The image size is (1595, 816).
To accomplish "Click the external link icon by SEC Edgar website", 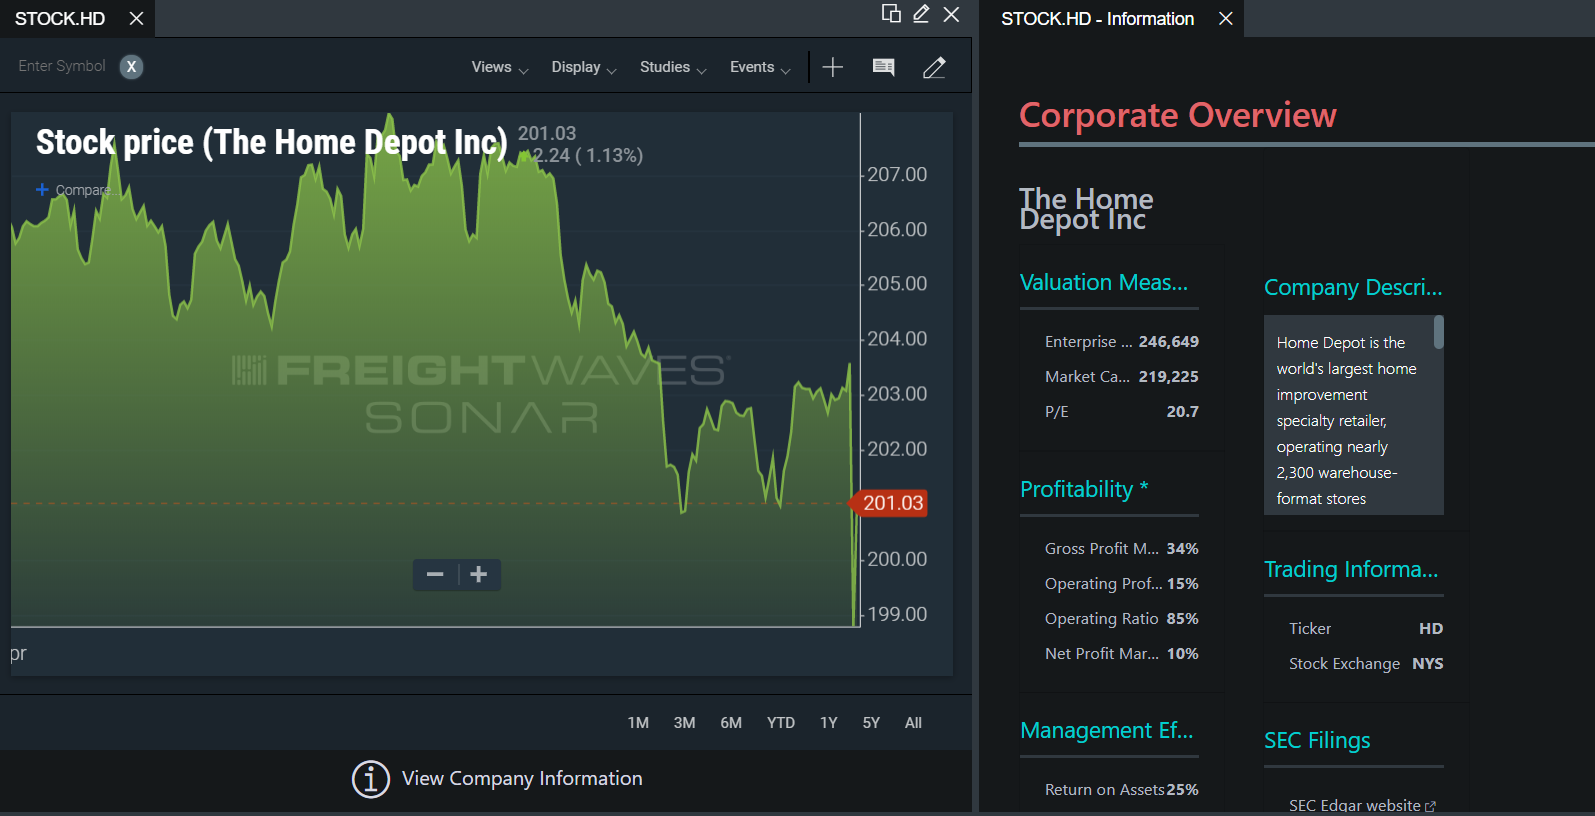I will click(1430, 806).
